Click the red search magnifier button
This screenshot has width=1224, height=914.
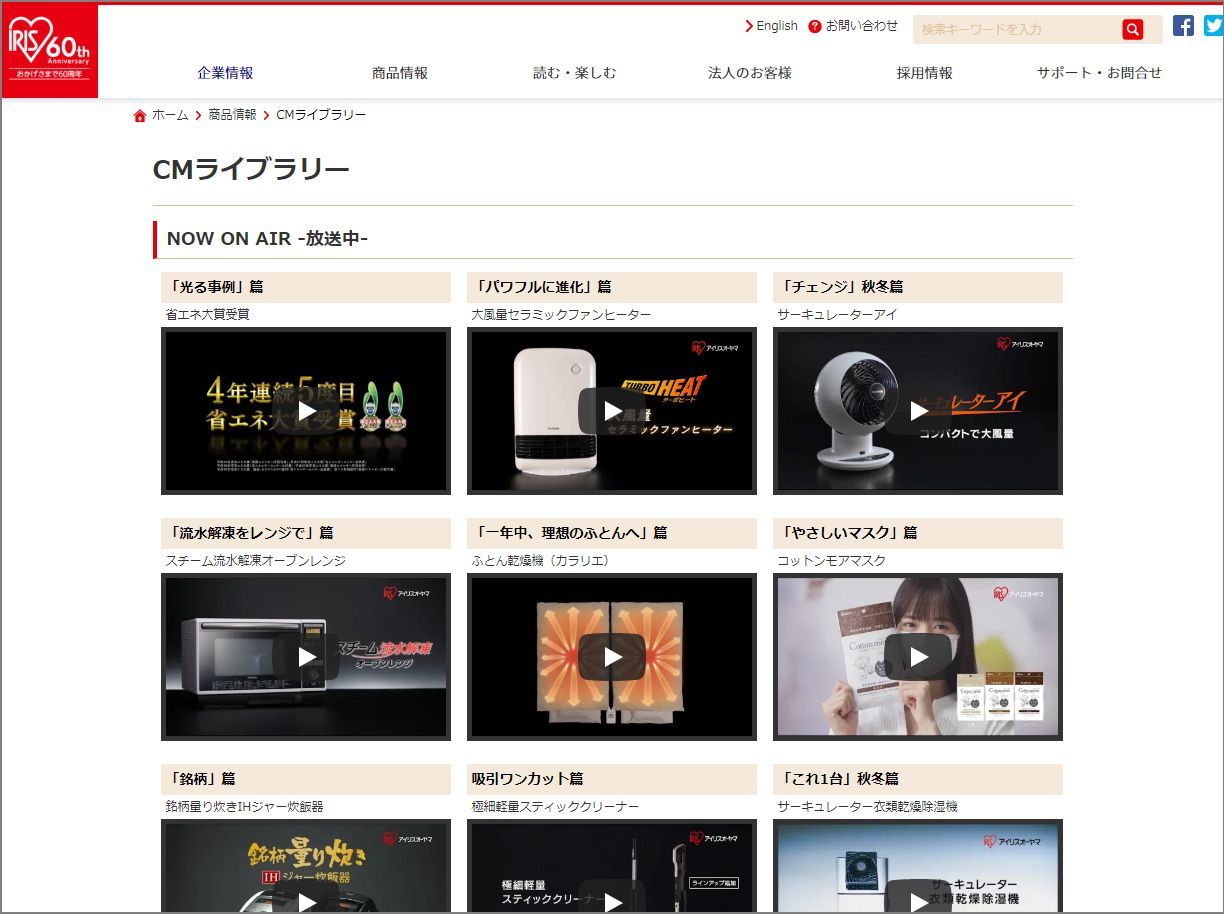point(1132,29)
